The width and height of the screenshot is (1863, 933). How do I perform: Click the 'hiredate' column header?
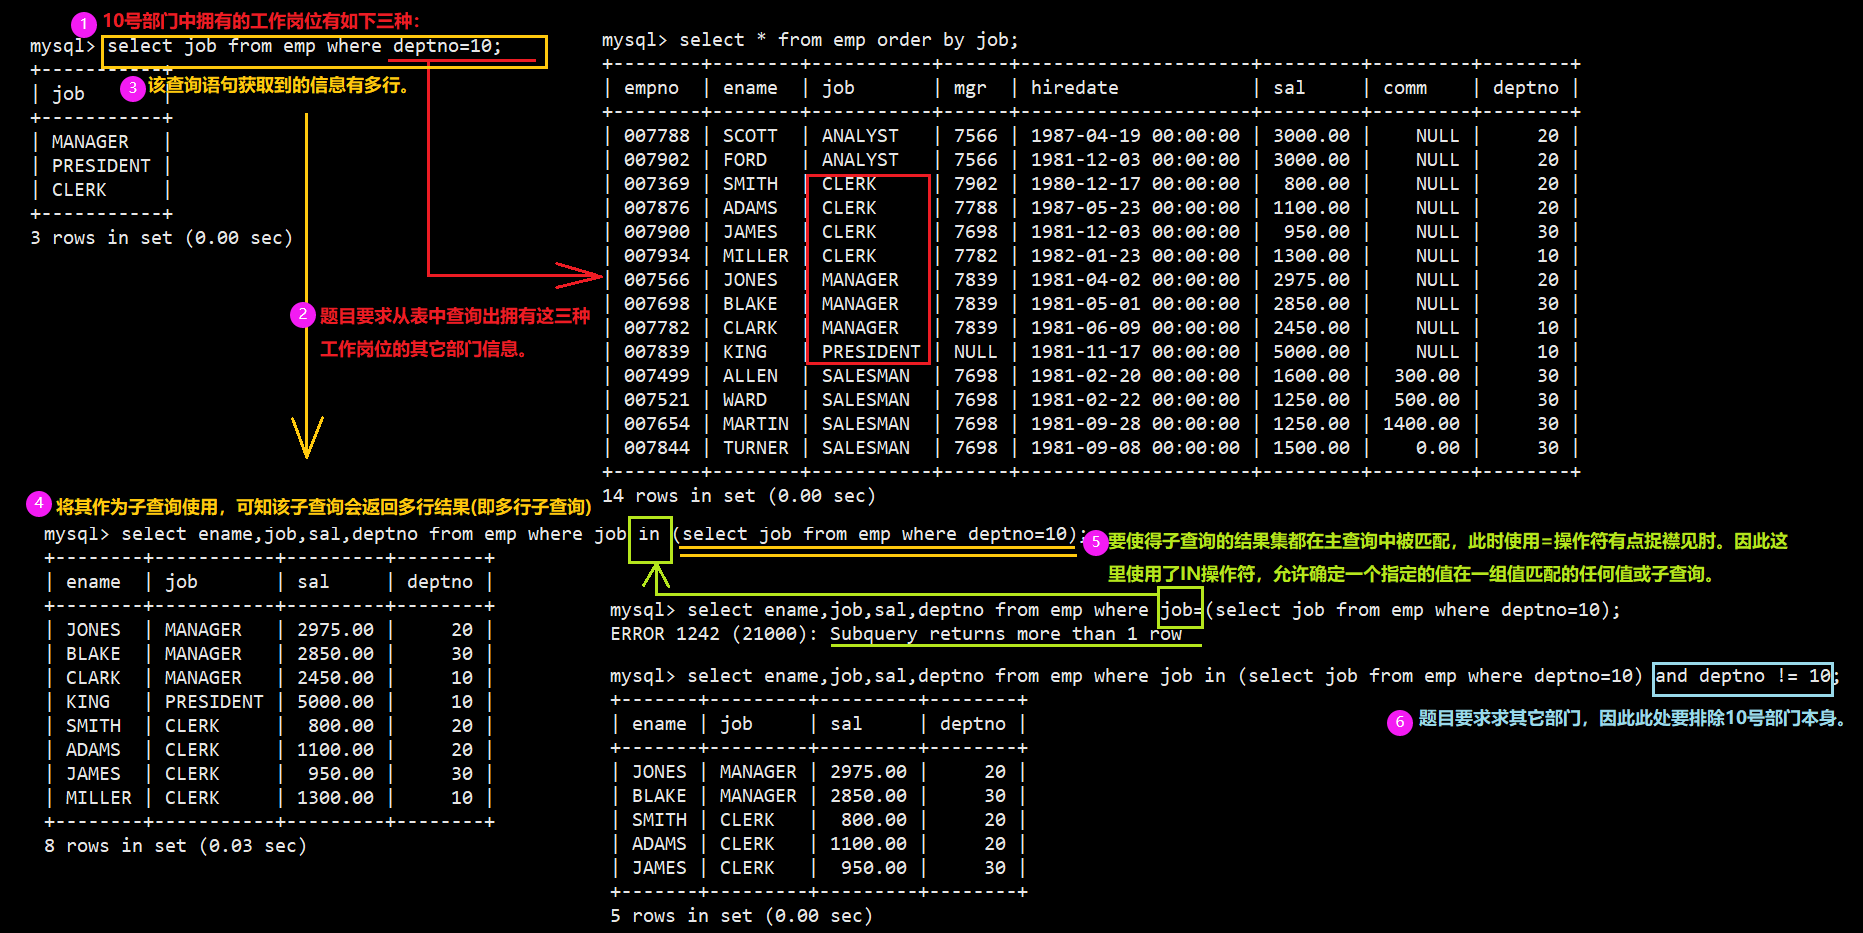(x=1074, y=88)
